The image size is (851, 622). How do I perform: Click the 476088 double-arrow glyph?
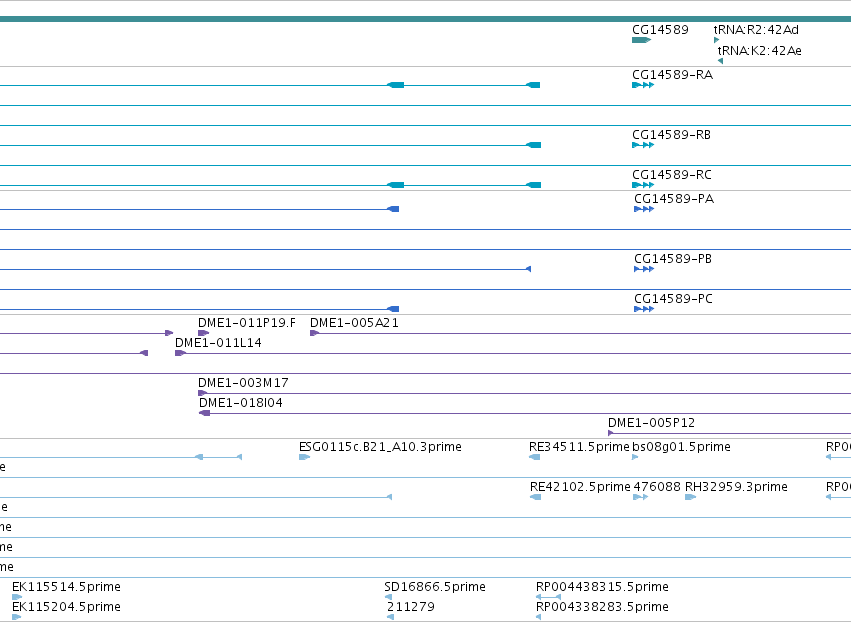[640, 497]
